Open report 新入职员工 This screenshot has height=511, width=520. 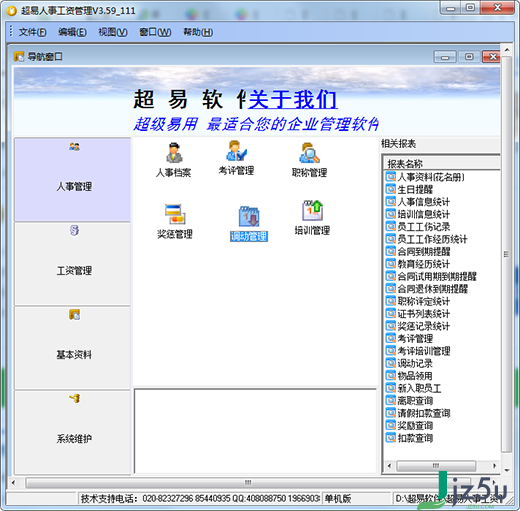(419, 389)
